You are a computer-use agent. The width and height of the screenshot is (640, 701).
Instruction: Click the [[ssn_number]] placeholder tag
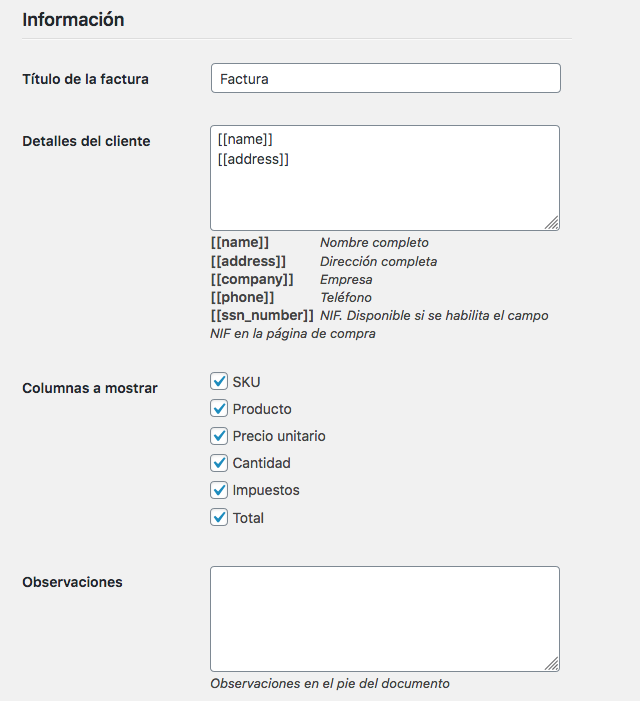pyautogui.click(x=262, y=316)
